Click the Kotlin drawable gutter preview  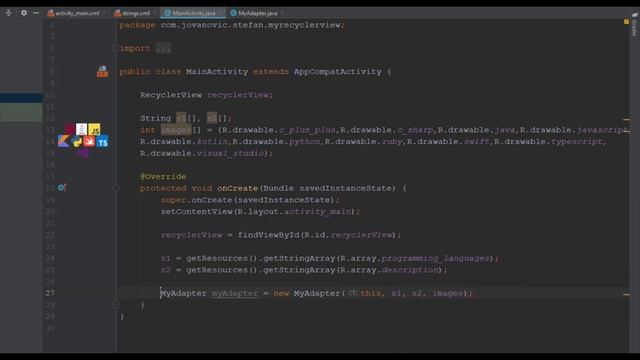pos(63,142)
